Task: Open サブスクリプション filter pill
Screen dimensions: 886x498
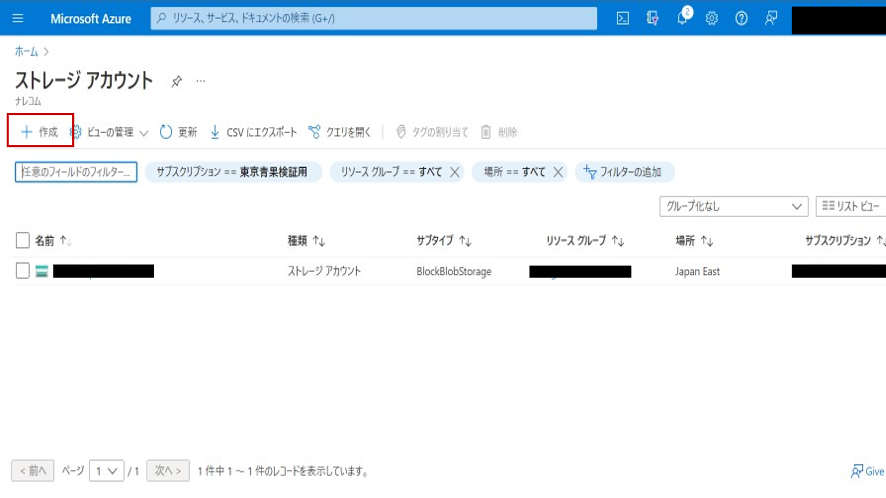Action: pyautogui.click(x=233, y=172)
